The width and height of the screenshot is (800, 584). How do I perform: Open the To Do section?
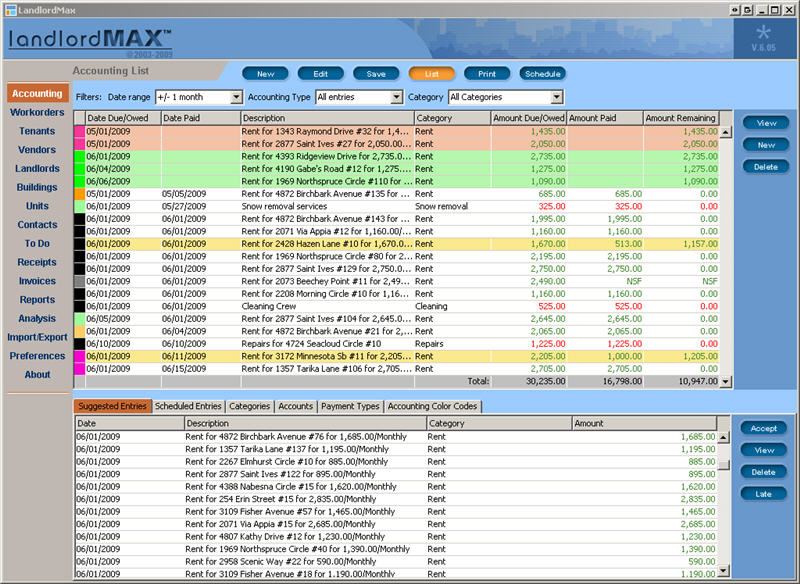37,243
